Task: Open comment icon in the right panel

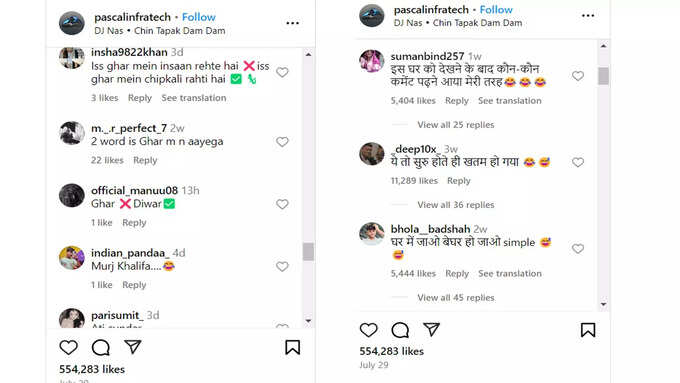Action: [400, 330]
